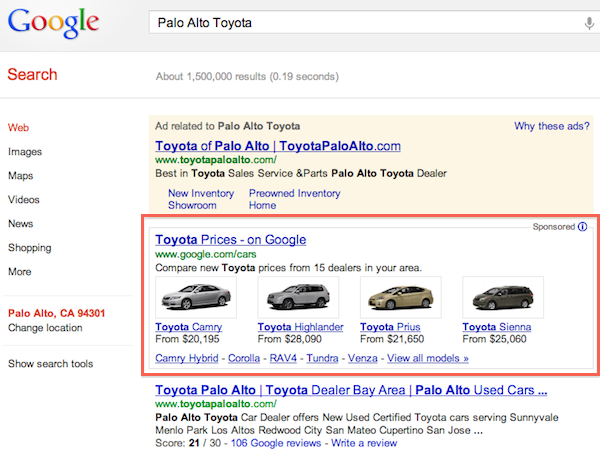Click From $28,090 price text
Viewport: 600px width, 453px height.
pos(289,339)
